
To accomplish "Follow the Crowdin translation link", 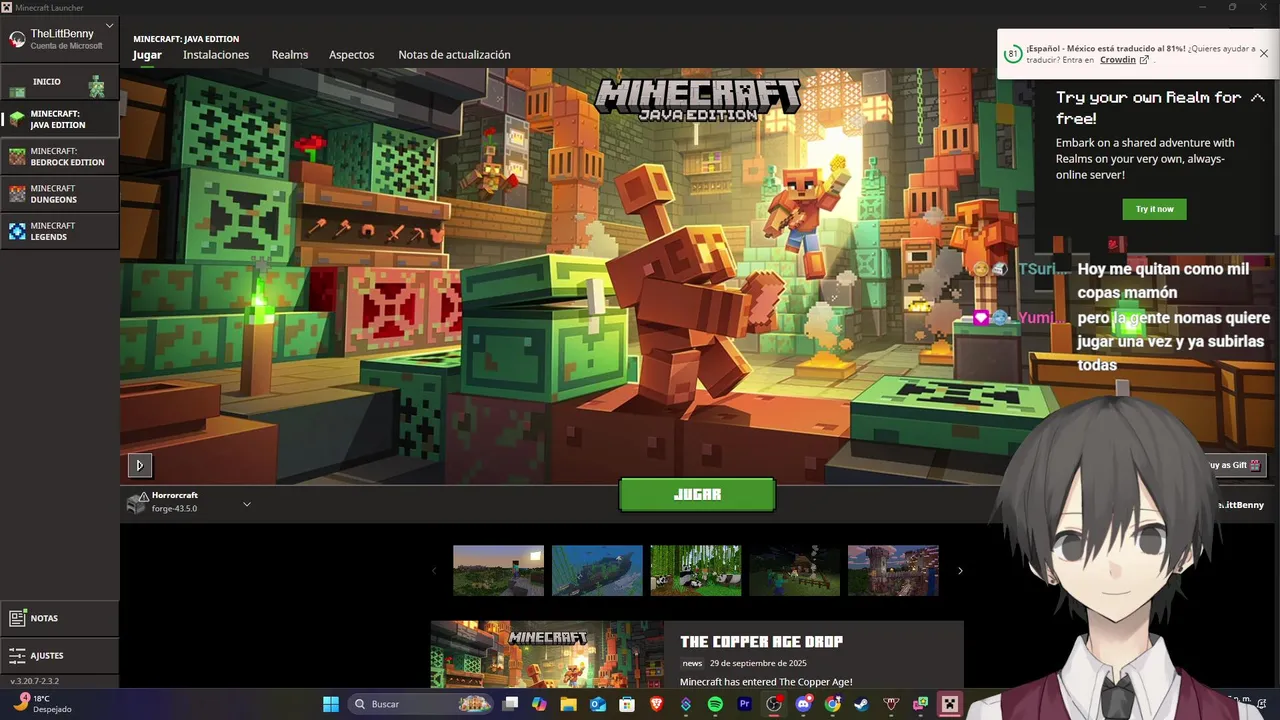I will point(1118,60).
